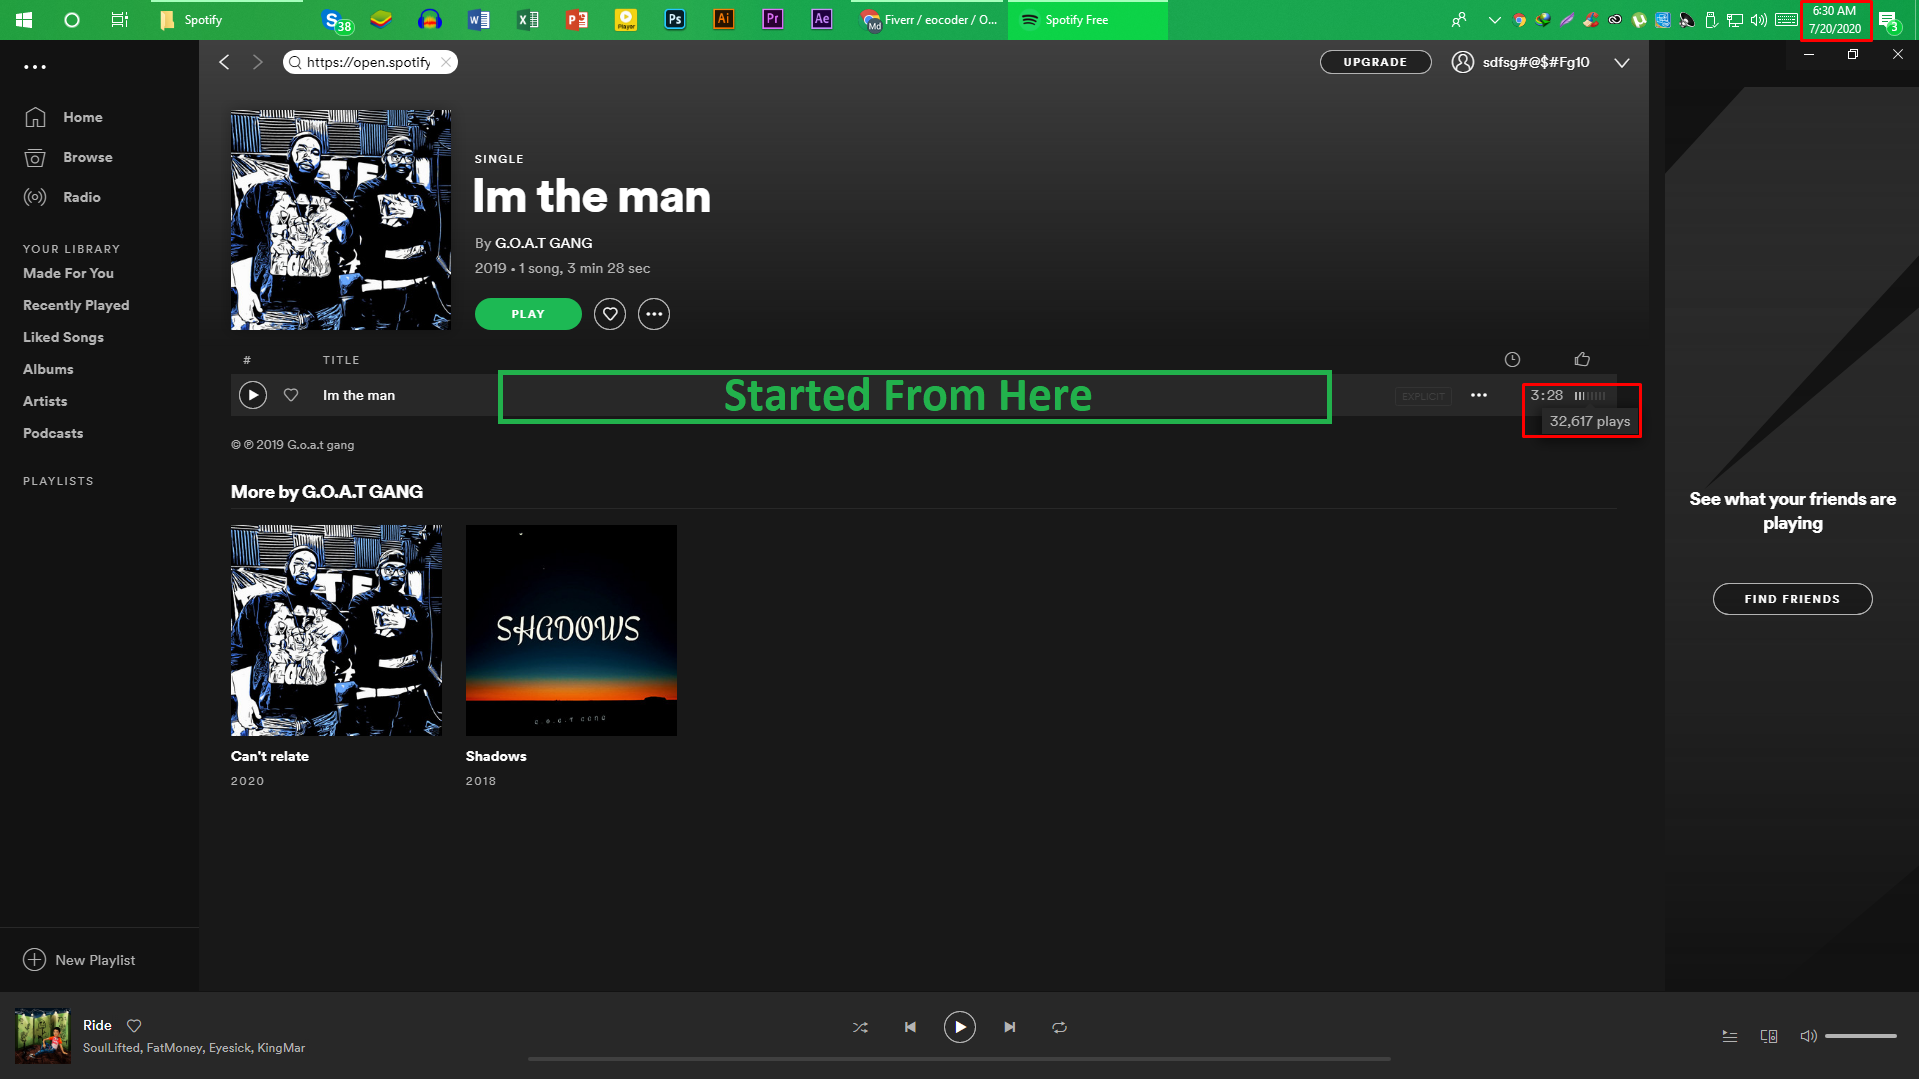Click the queue icon in player bar
This screenshot has width=1919, height=1079.
coord(1729,1036)
